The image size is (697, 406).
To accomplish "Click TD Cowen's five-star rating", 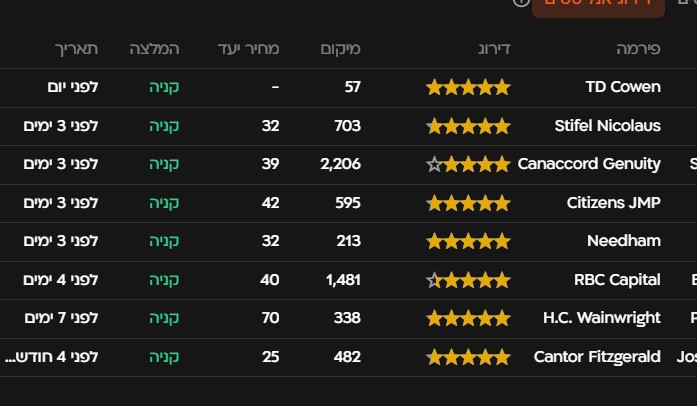I will coord(468,87).
